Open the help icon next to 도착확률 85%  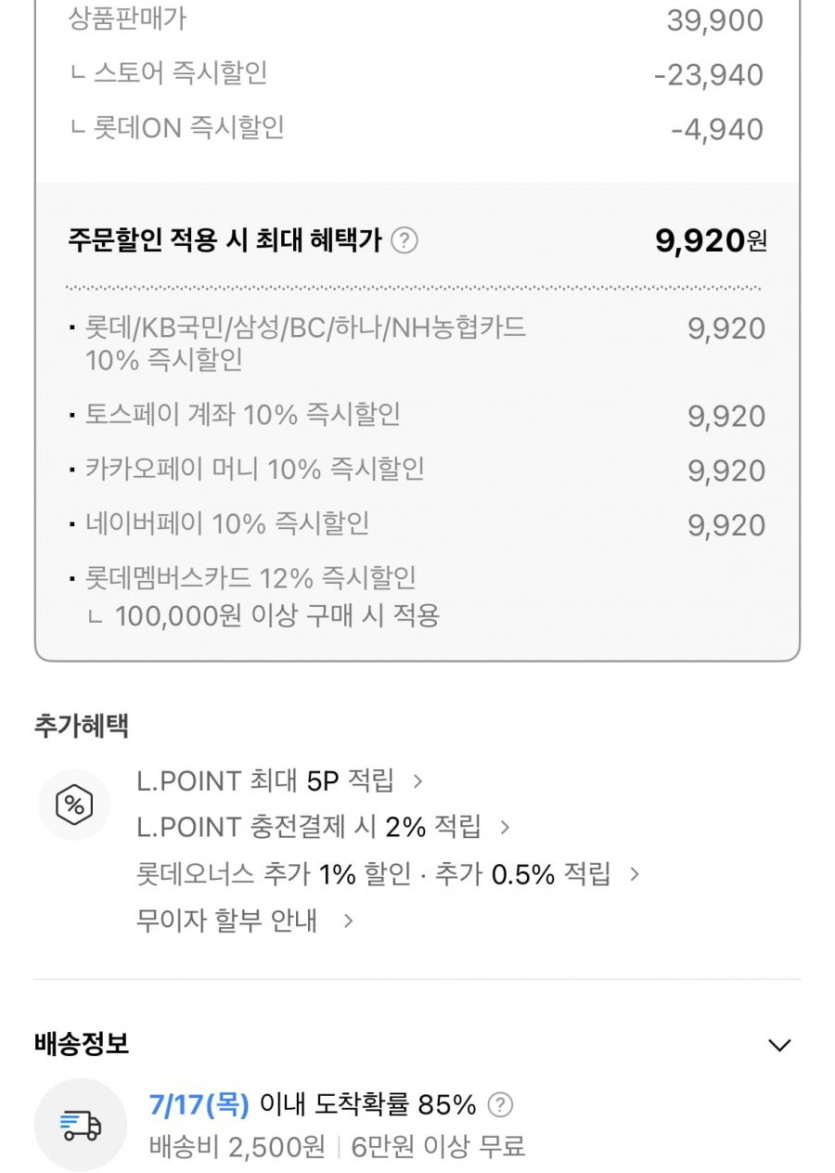pyautogui.click(x=500, y=1105)
